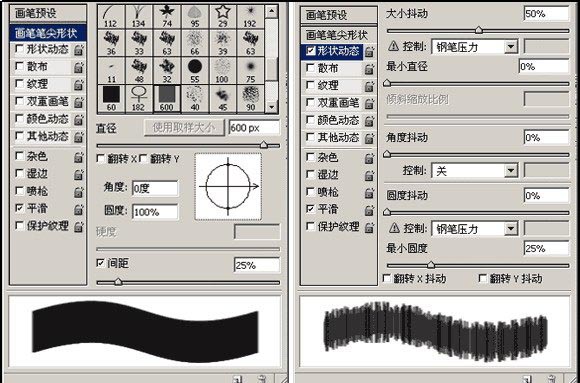Image resolution: width=580 pixels, height=383 pixels.
Task: Click the 最小圆度 25% field
Action: 546,248
